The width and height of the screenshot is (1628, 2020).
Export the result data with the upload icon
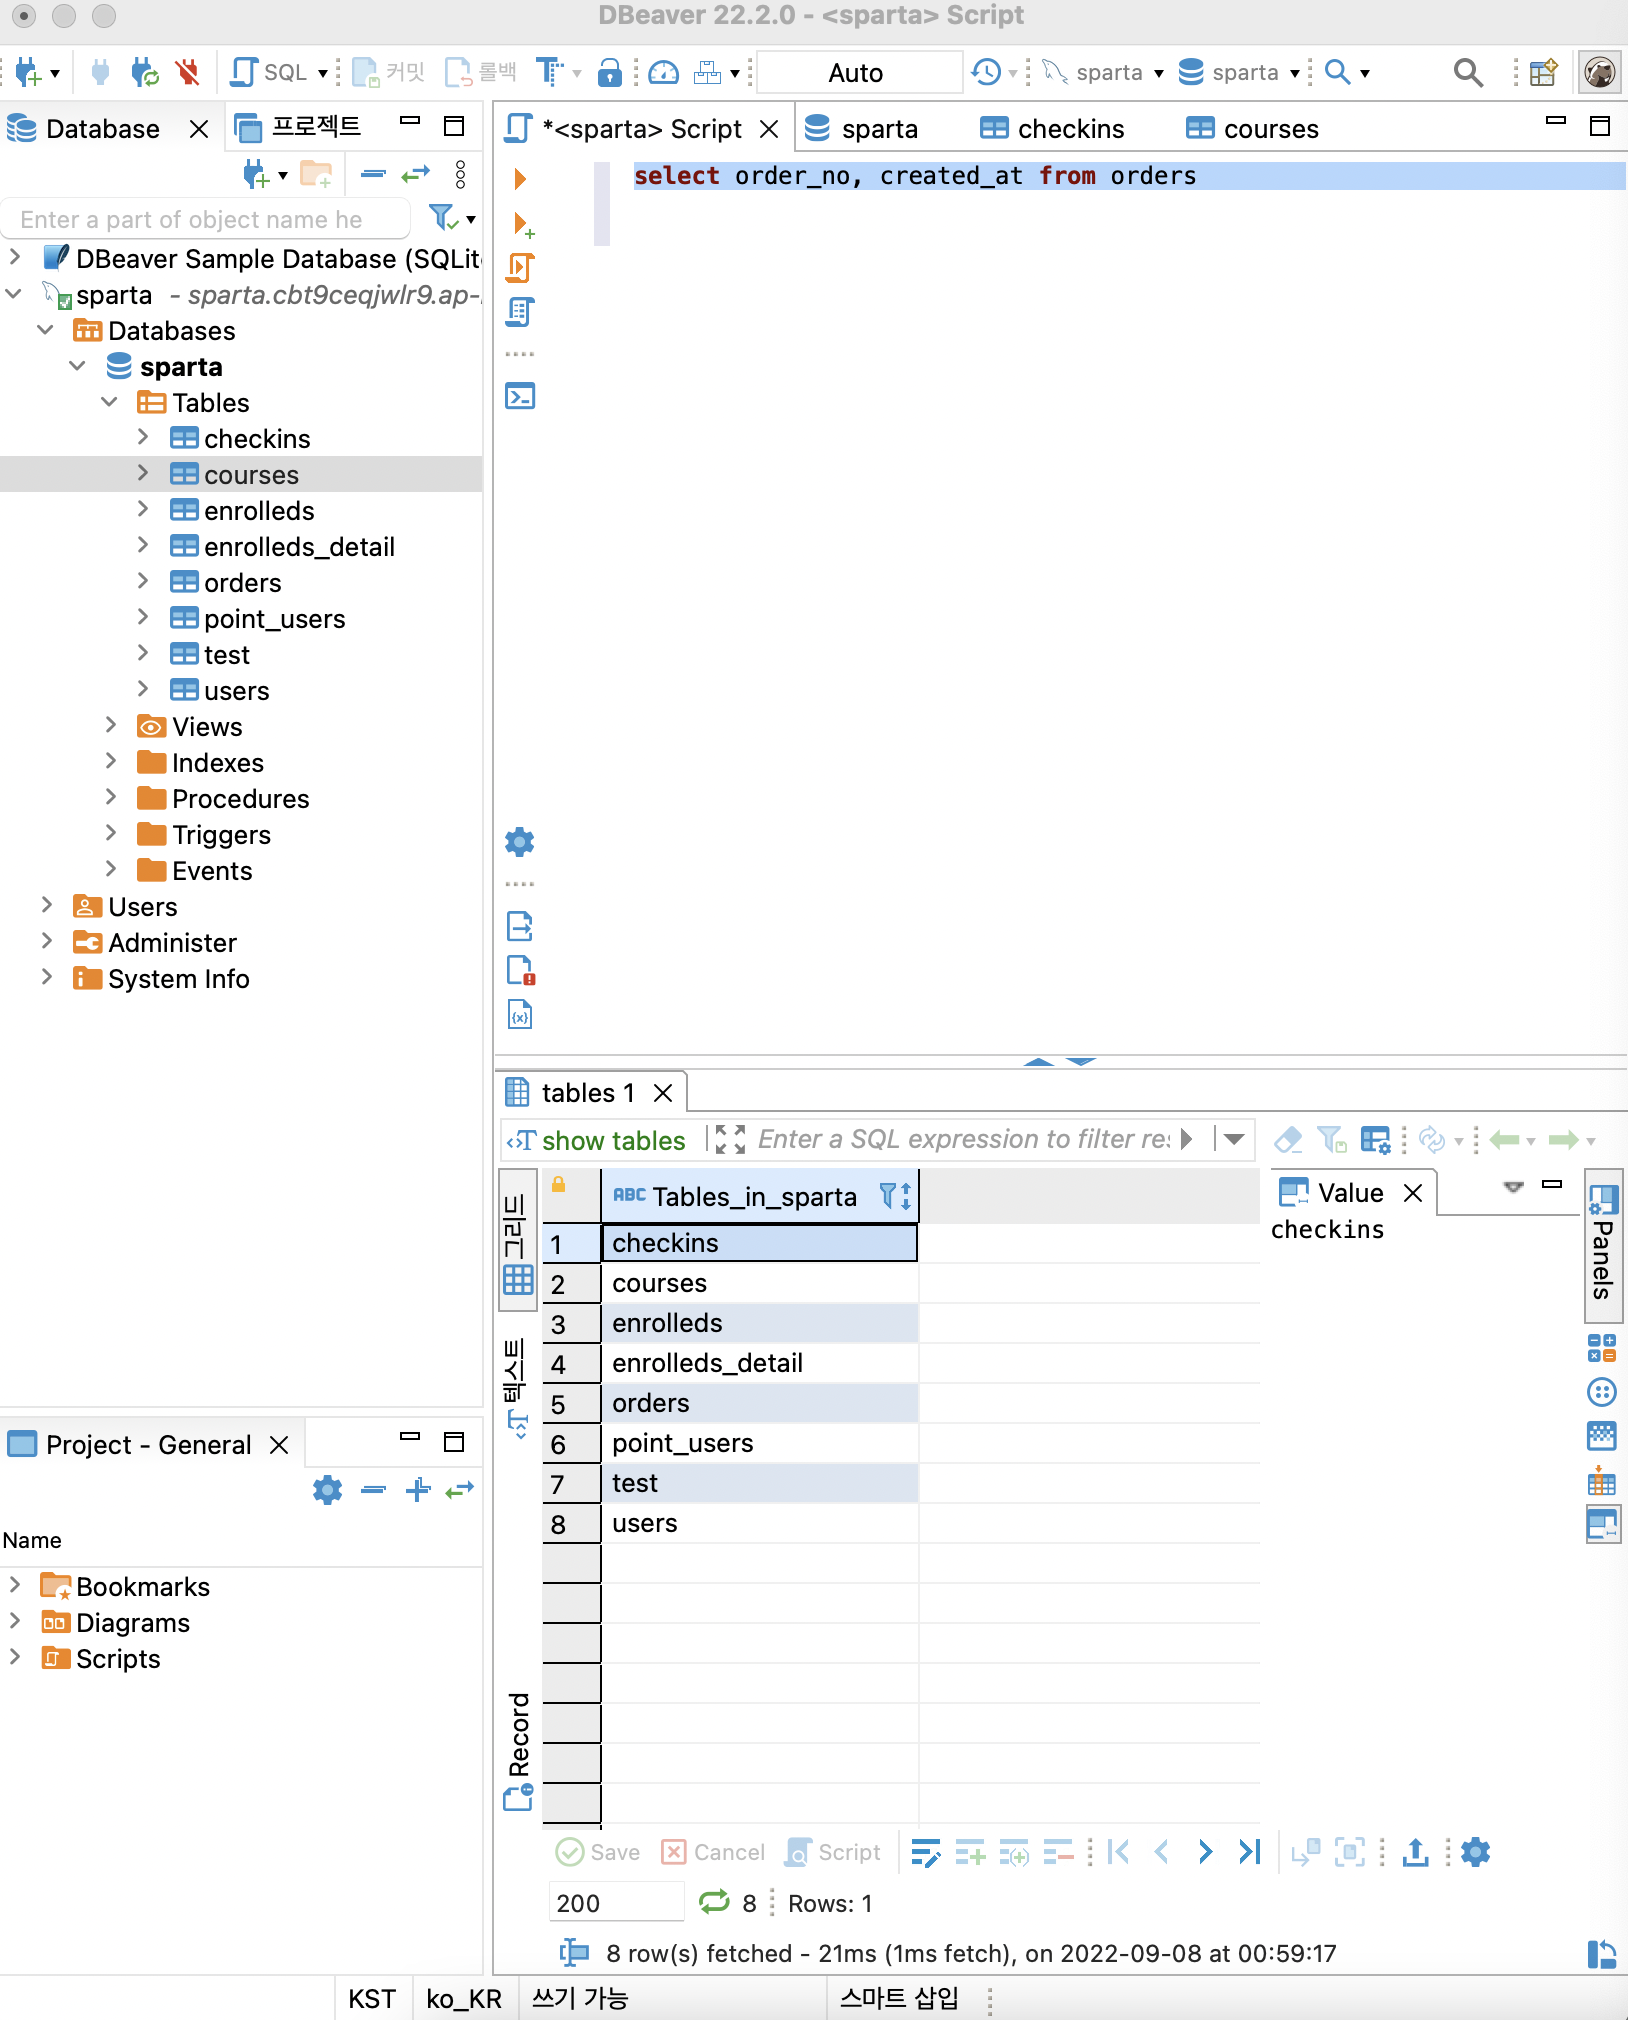[1416, 1852]
